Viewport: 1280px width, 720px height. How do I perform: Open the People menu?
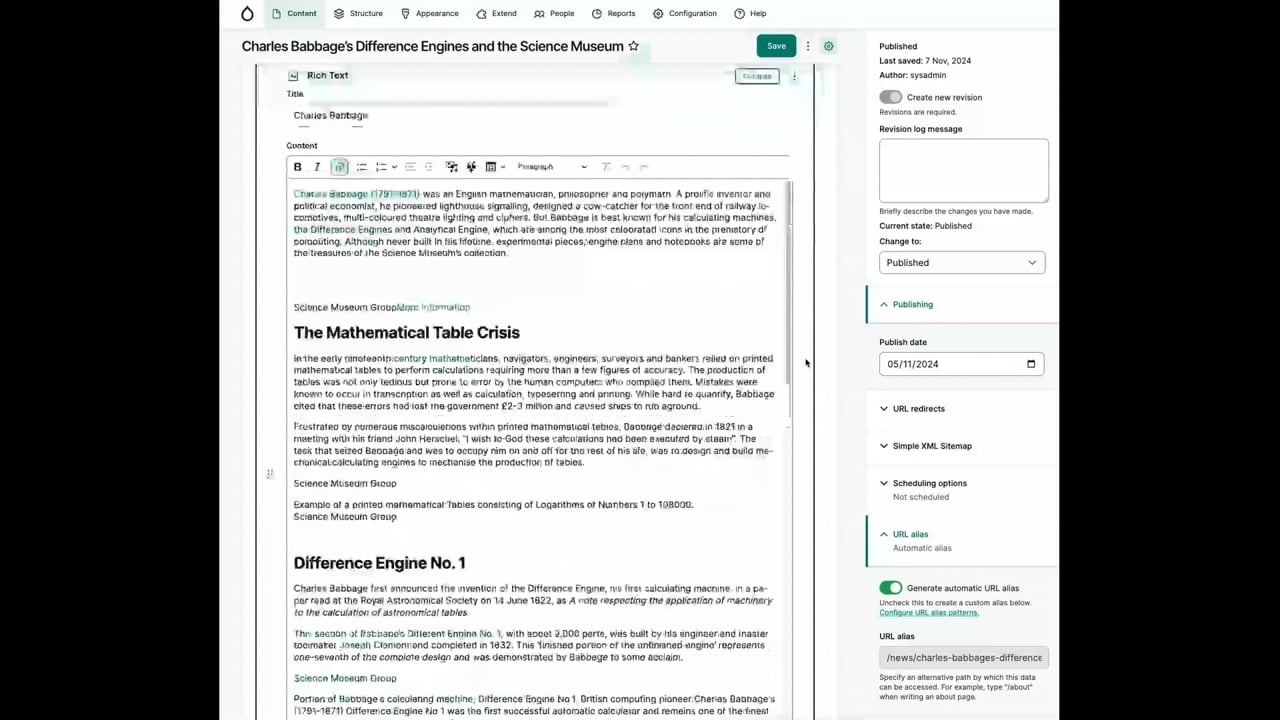point(554,14)
